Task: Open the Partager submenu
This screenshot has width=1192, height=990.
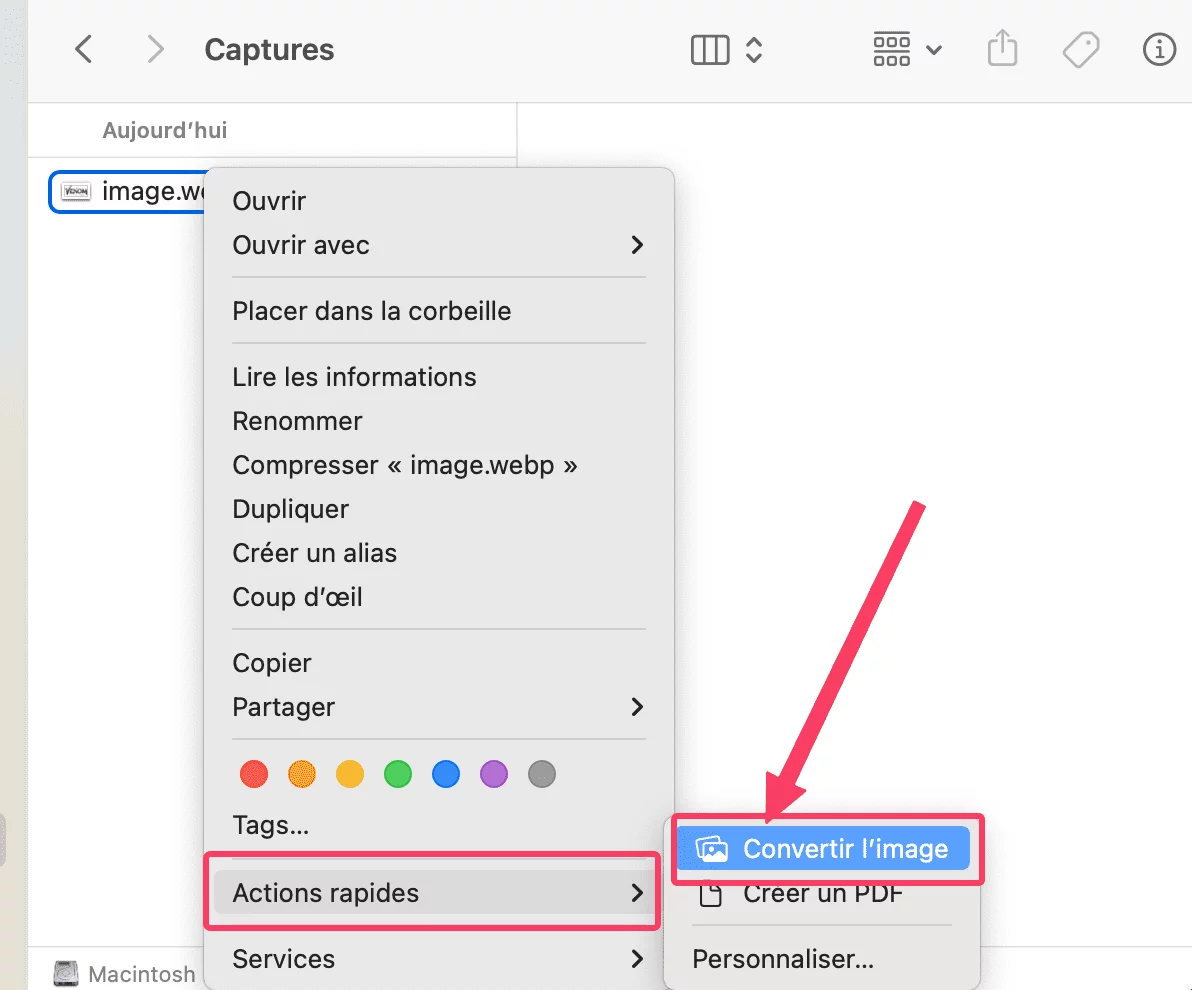Action: click(438, 707)
